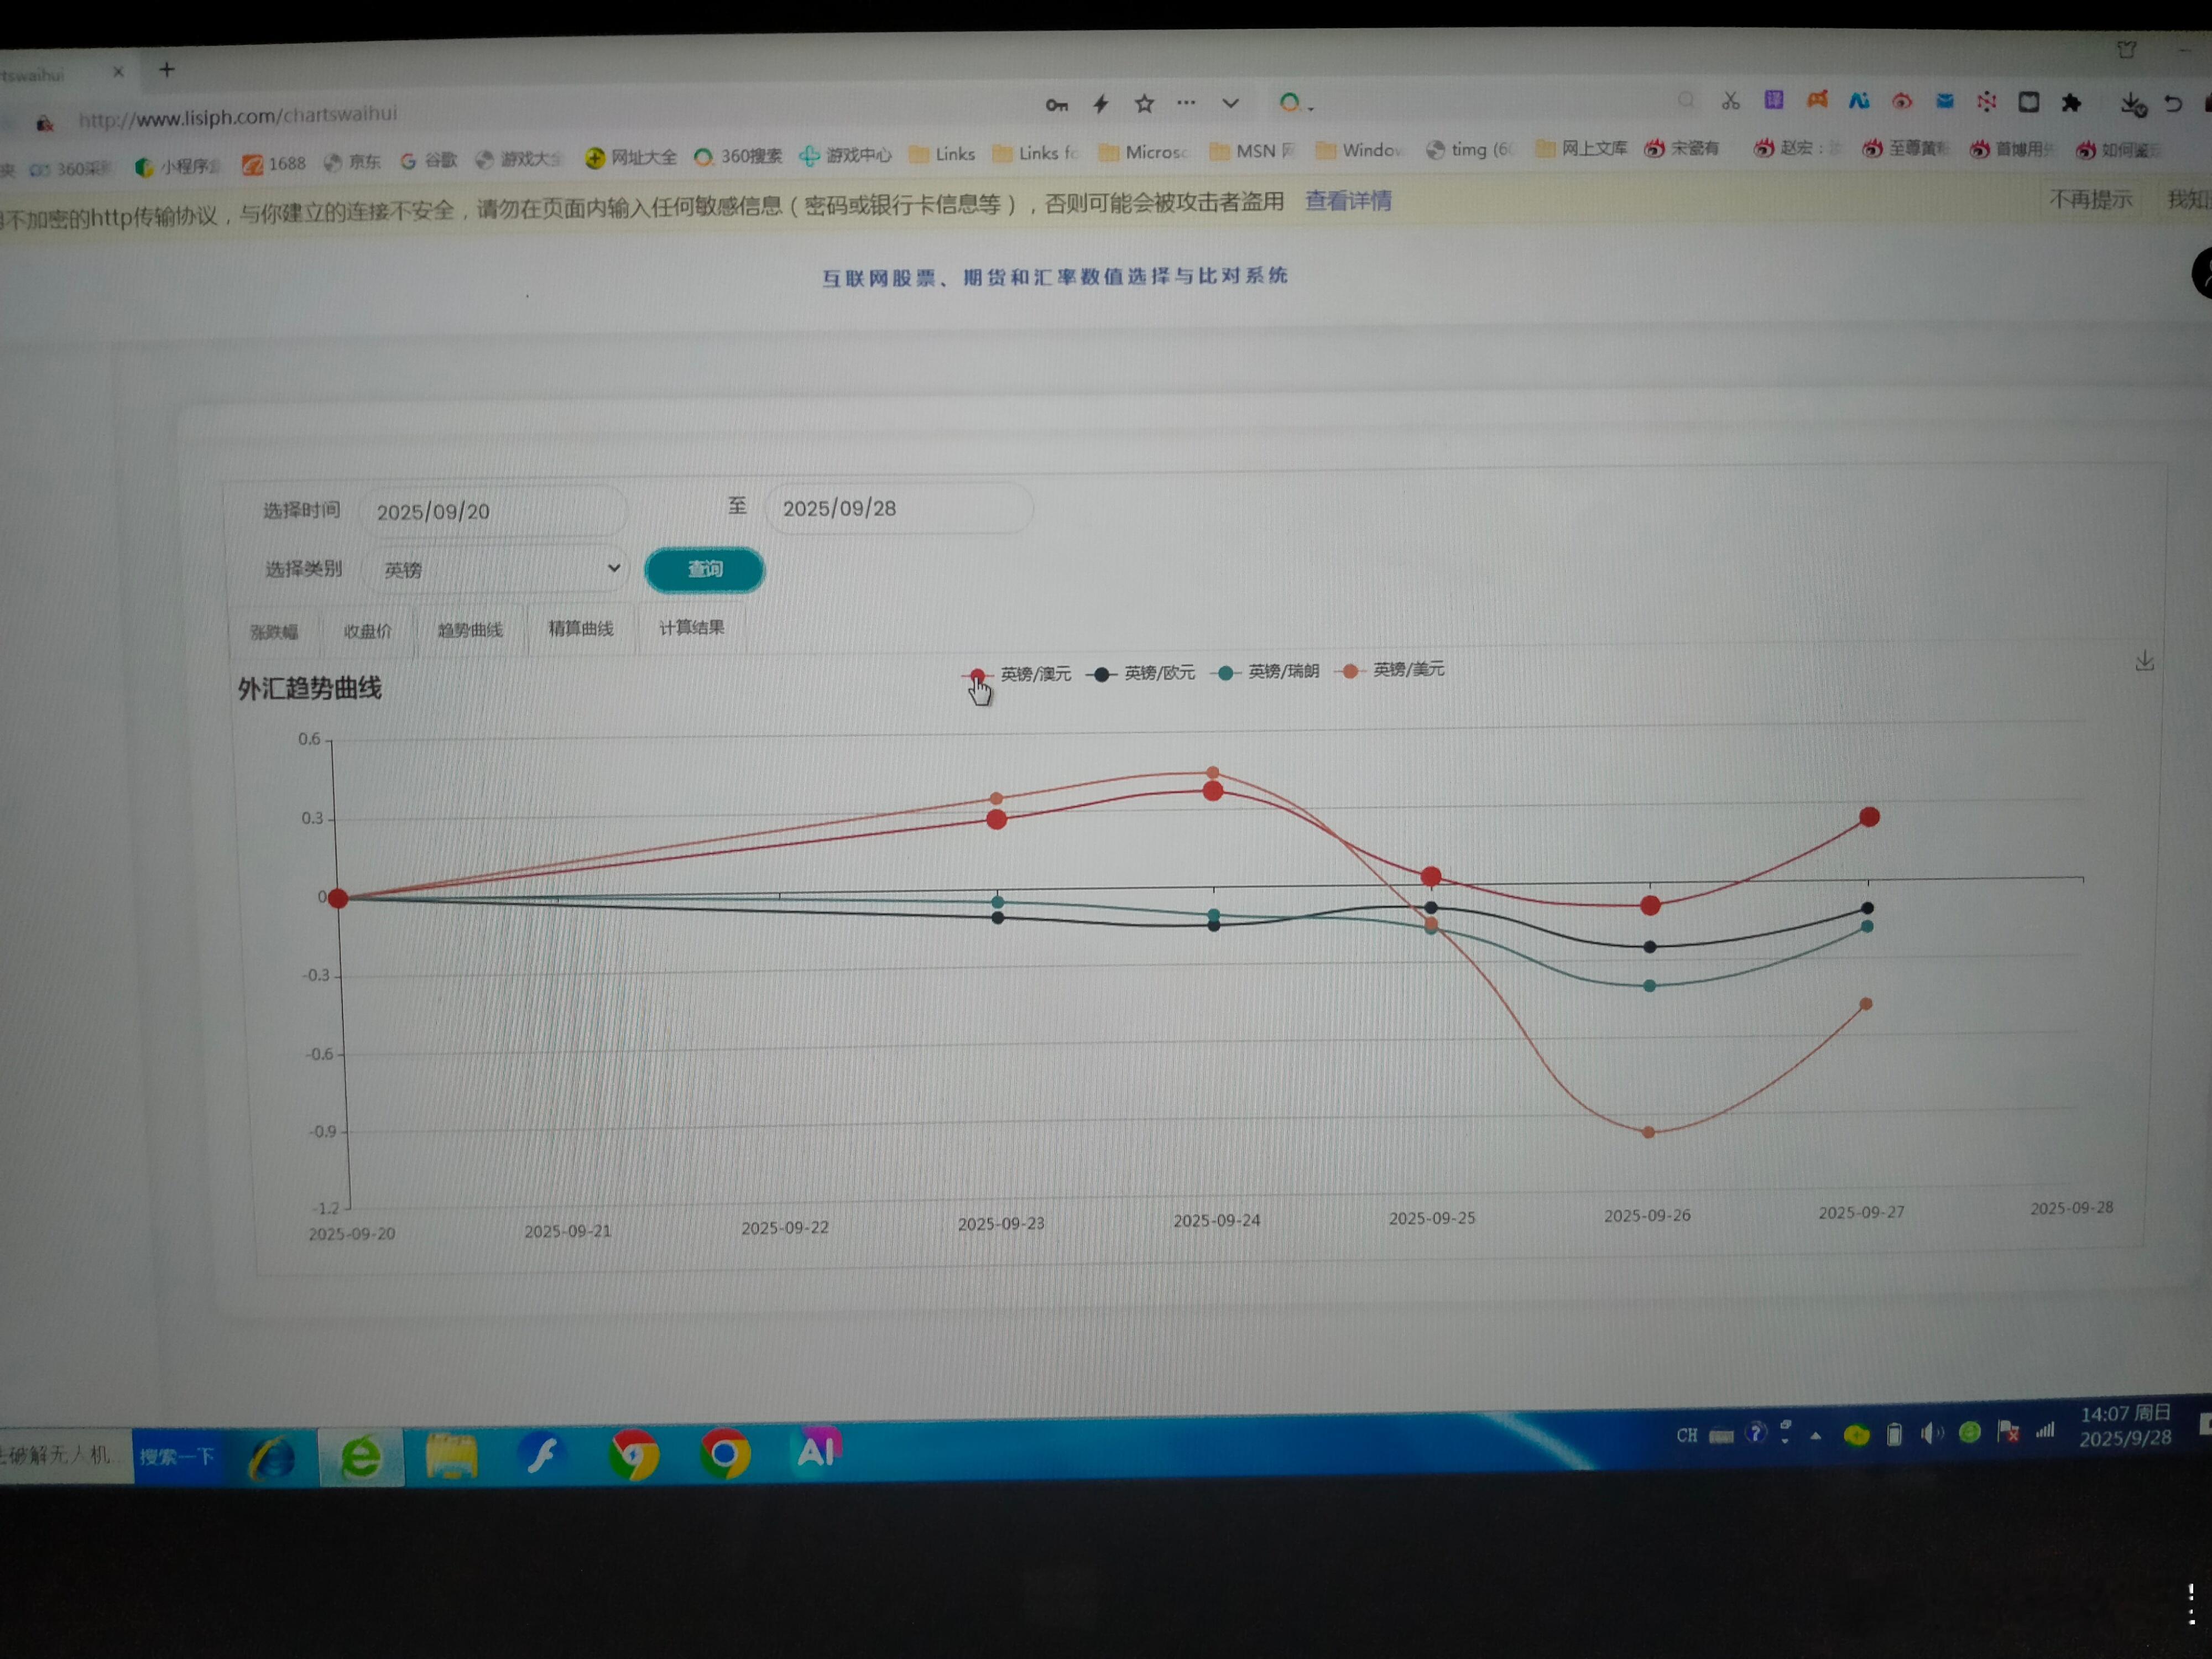Click the network signal bars tray icon
The image size is (2212, 1659).
tap(2045, 1431)
